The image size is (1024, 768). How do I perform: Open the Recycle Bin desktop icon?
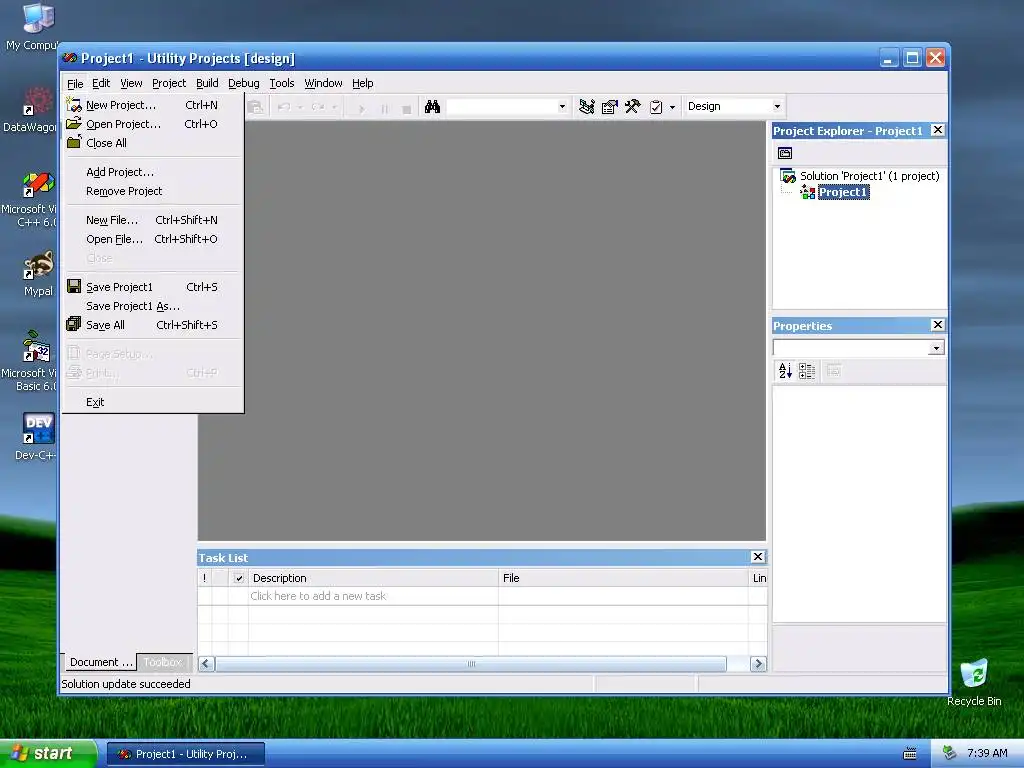tap(974, 683)
